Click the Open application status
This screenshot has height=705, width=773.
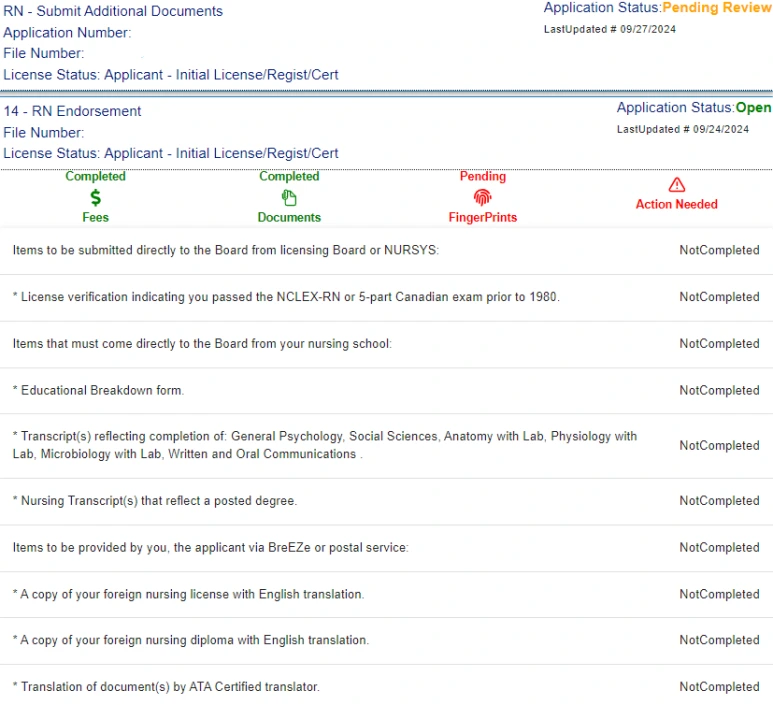(x=753, y=107)
